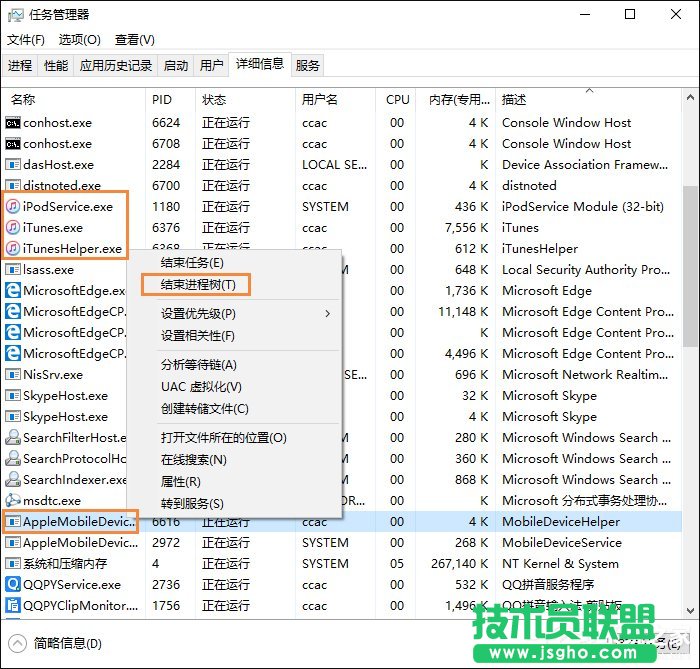This screenshot has width=700, height=669.
Task: Click the scrollbar up arrow
Action: coord(690,97)
